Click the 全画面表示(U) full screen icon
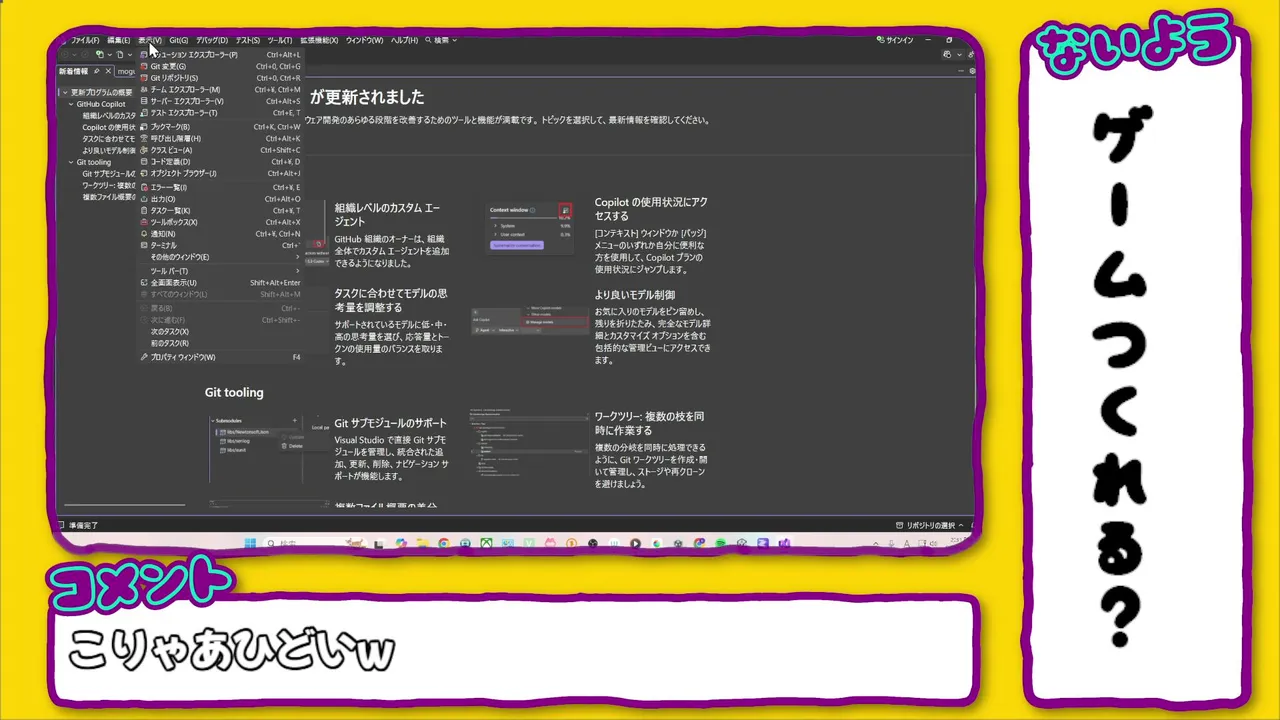1280x720 pixels. (x=144, y=283)
